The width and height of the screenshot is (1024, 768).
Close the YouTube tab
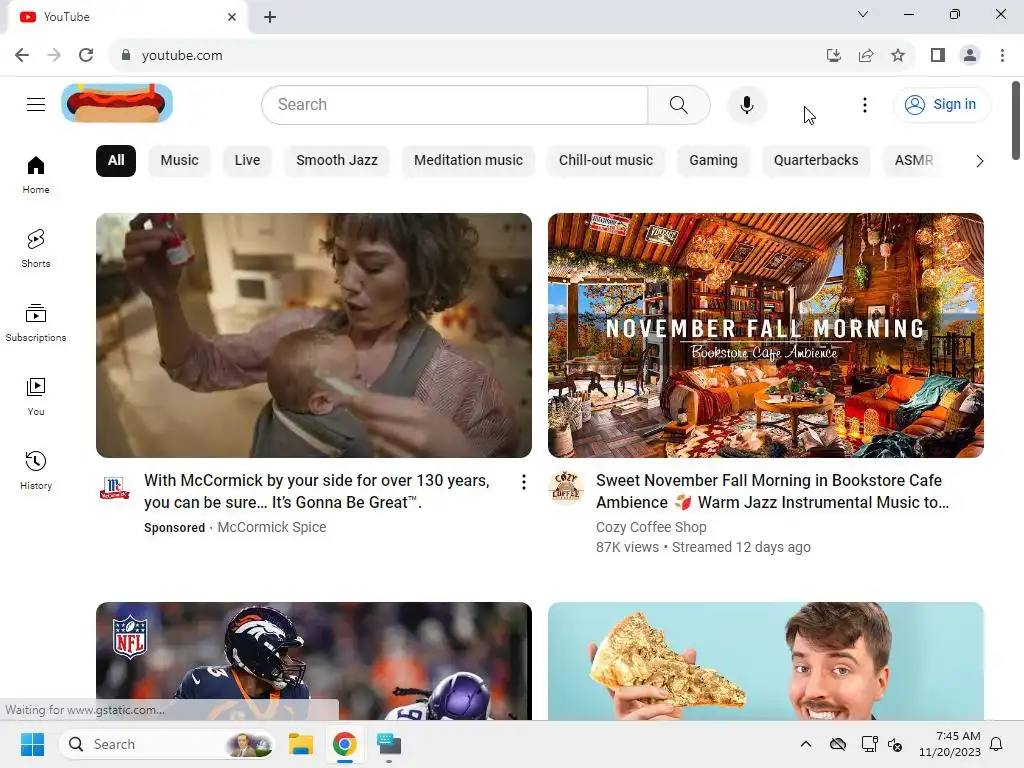[232, 17]
